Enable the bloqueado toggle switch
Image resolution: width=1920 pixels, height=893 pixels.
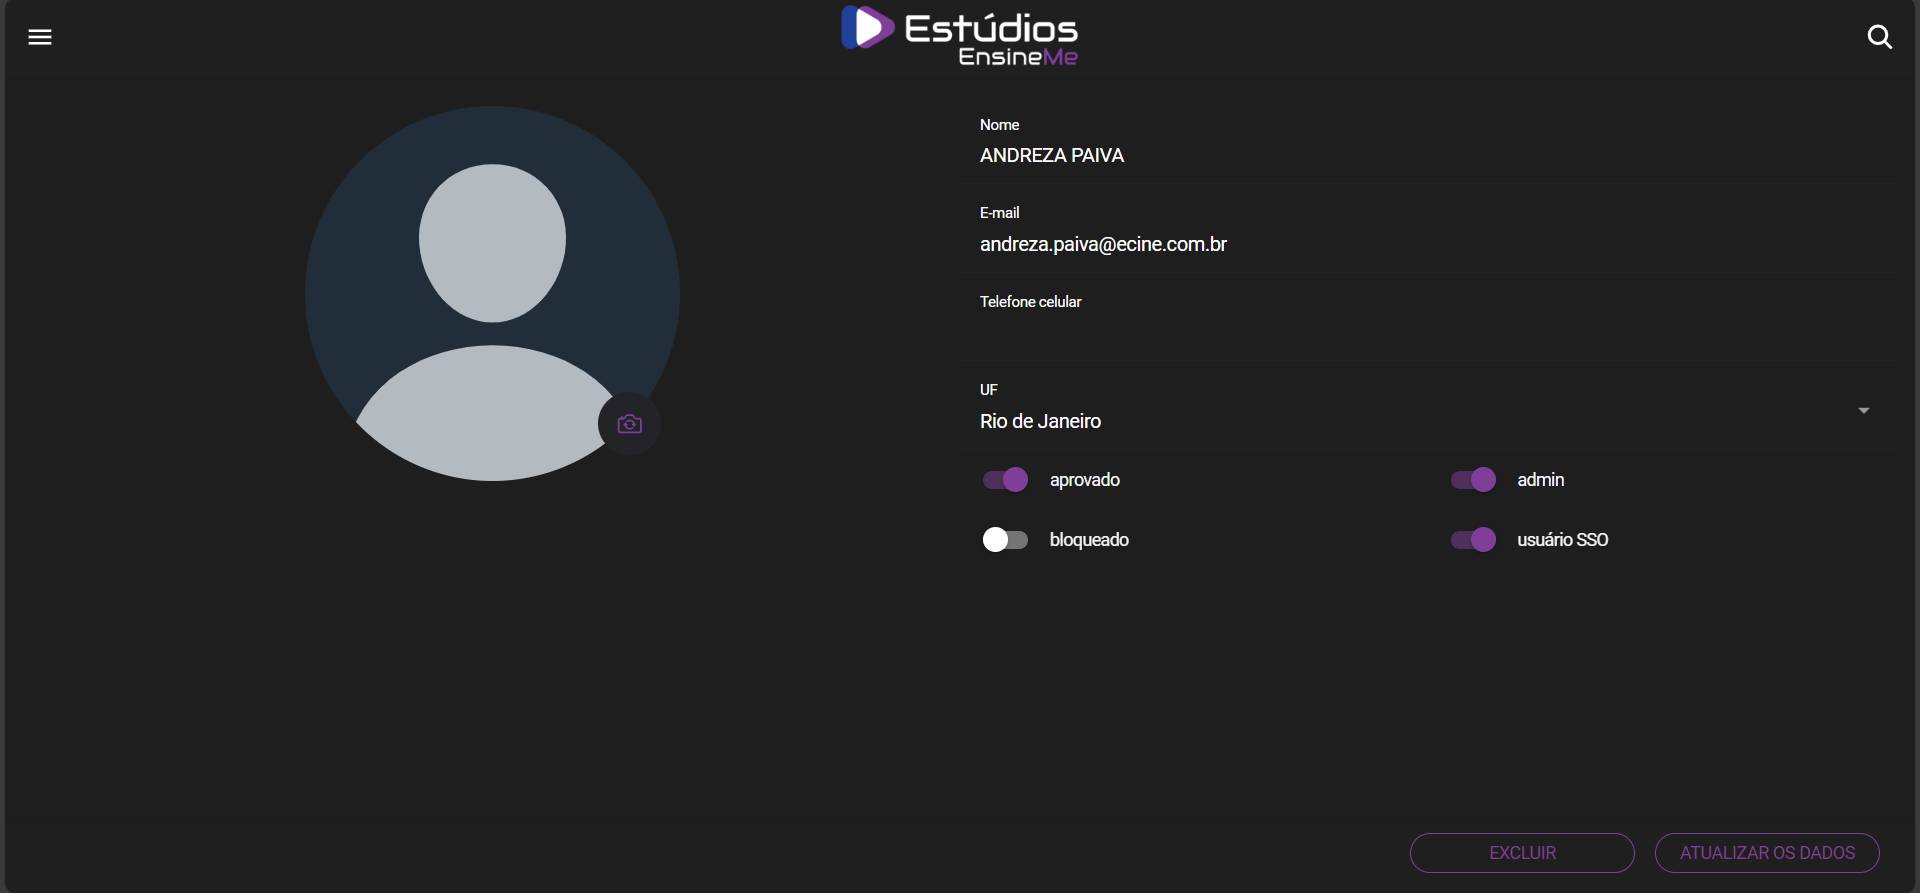tap(1005, 540)
